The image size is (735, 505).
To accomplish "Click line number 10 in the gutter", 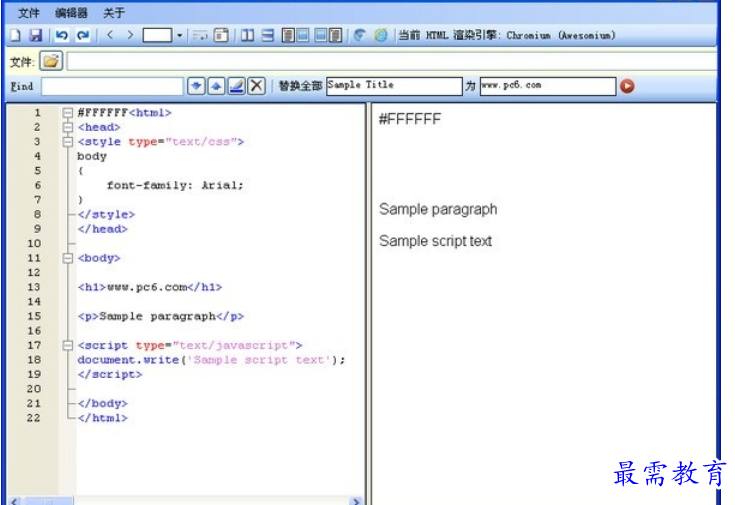I will coord(34,243).
